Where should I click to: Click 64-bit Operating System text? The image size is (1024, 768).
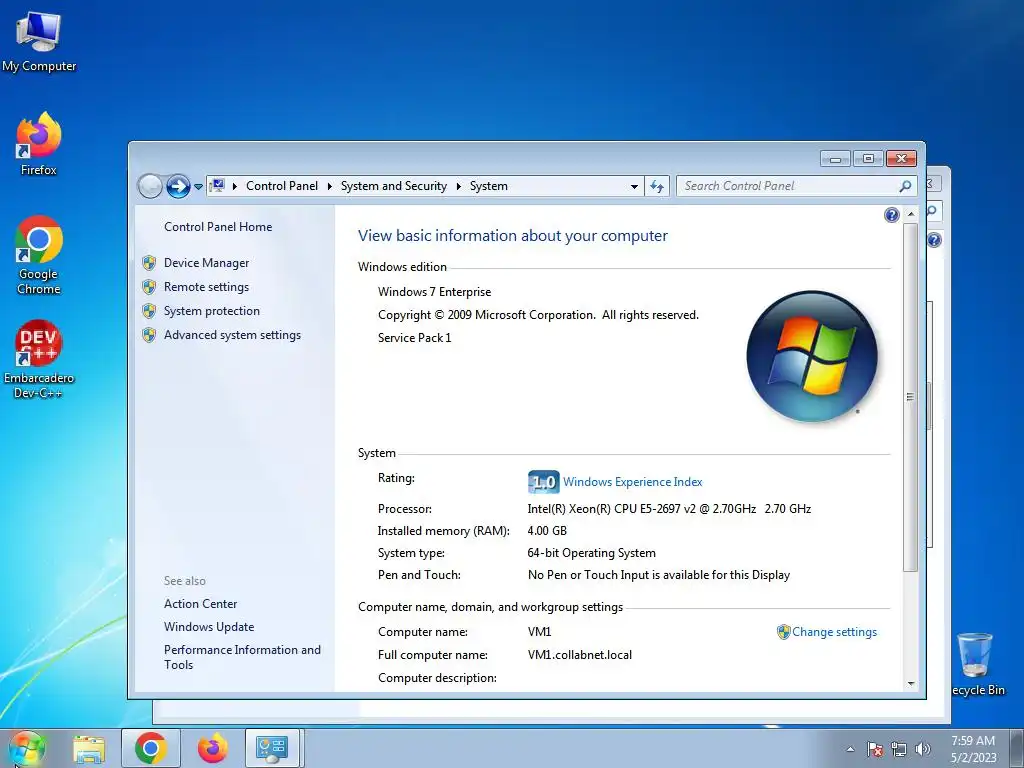click(591, 553)
